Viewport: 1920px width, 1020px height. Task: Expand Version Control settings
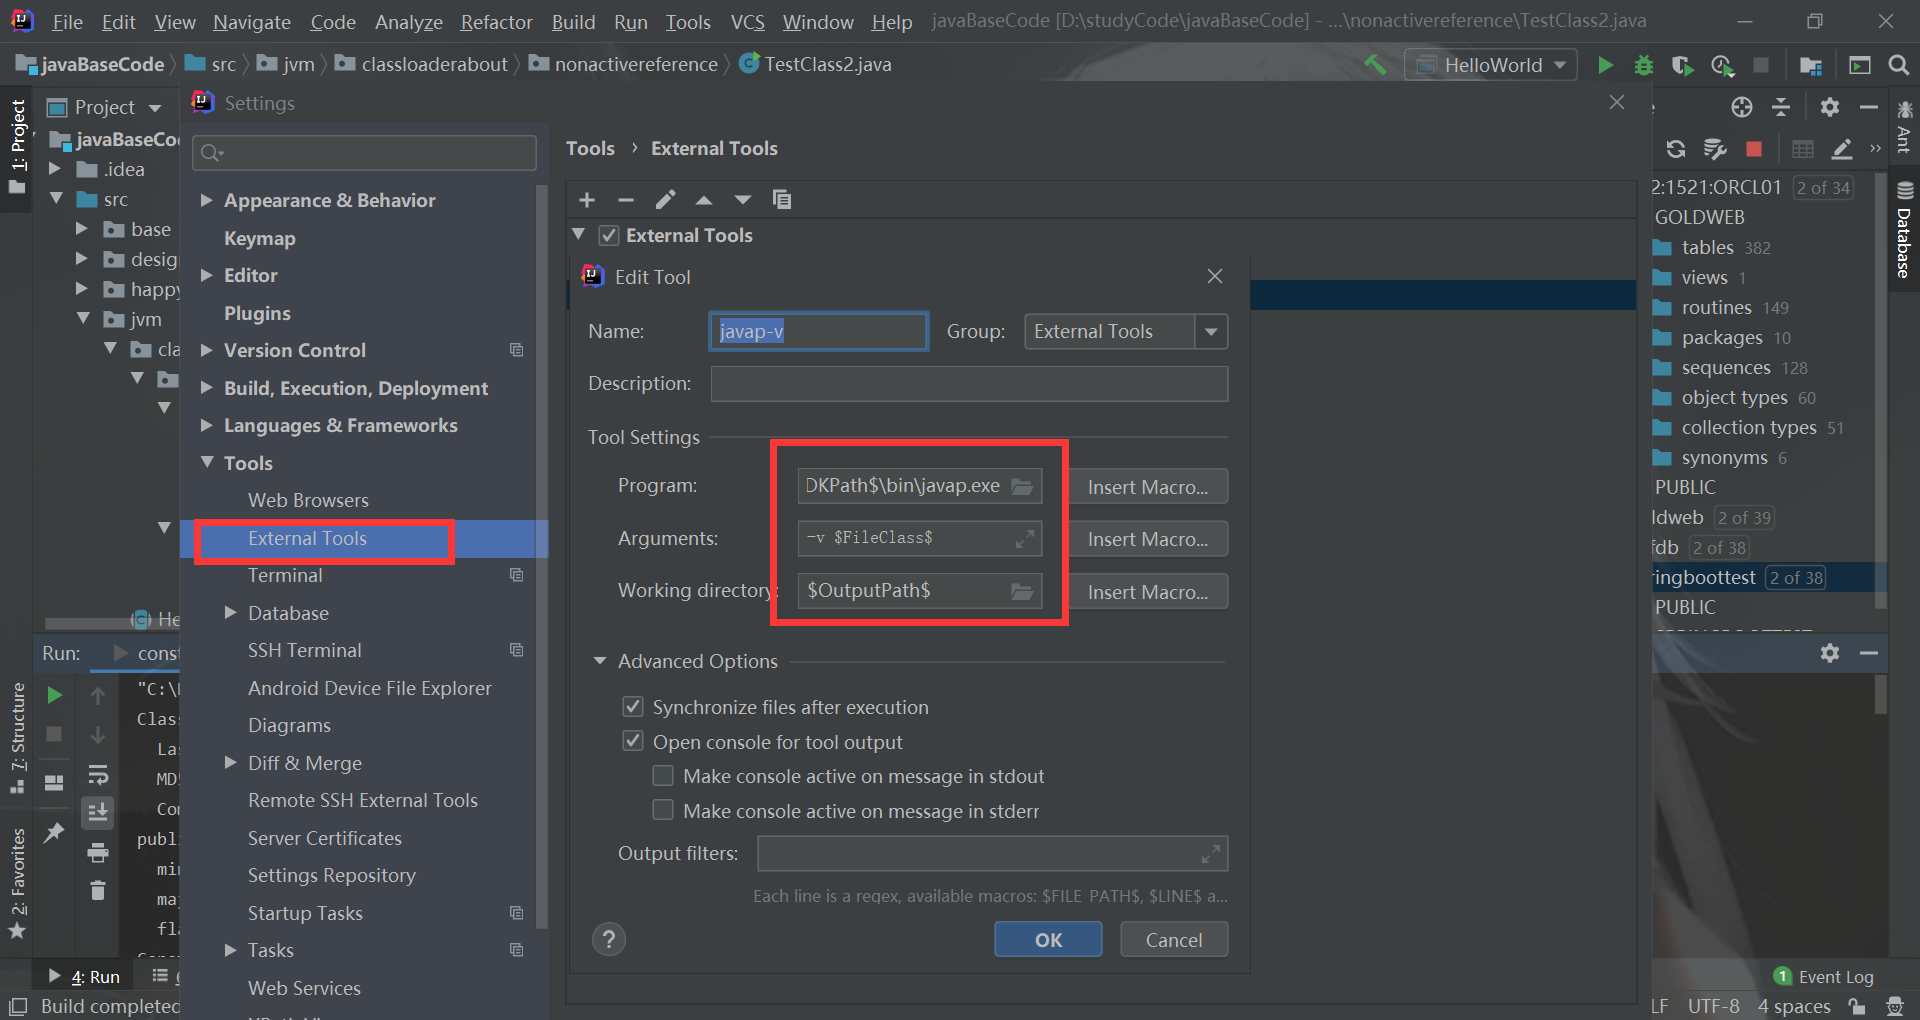[206, 350]
